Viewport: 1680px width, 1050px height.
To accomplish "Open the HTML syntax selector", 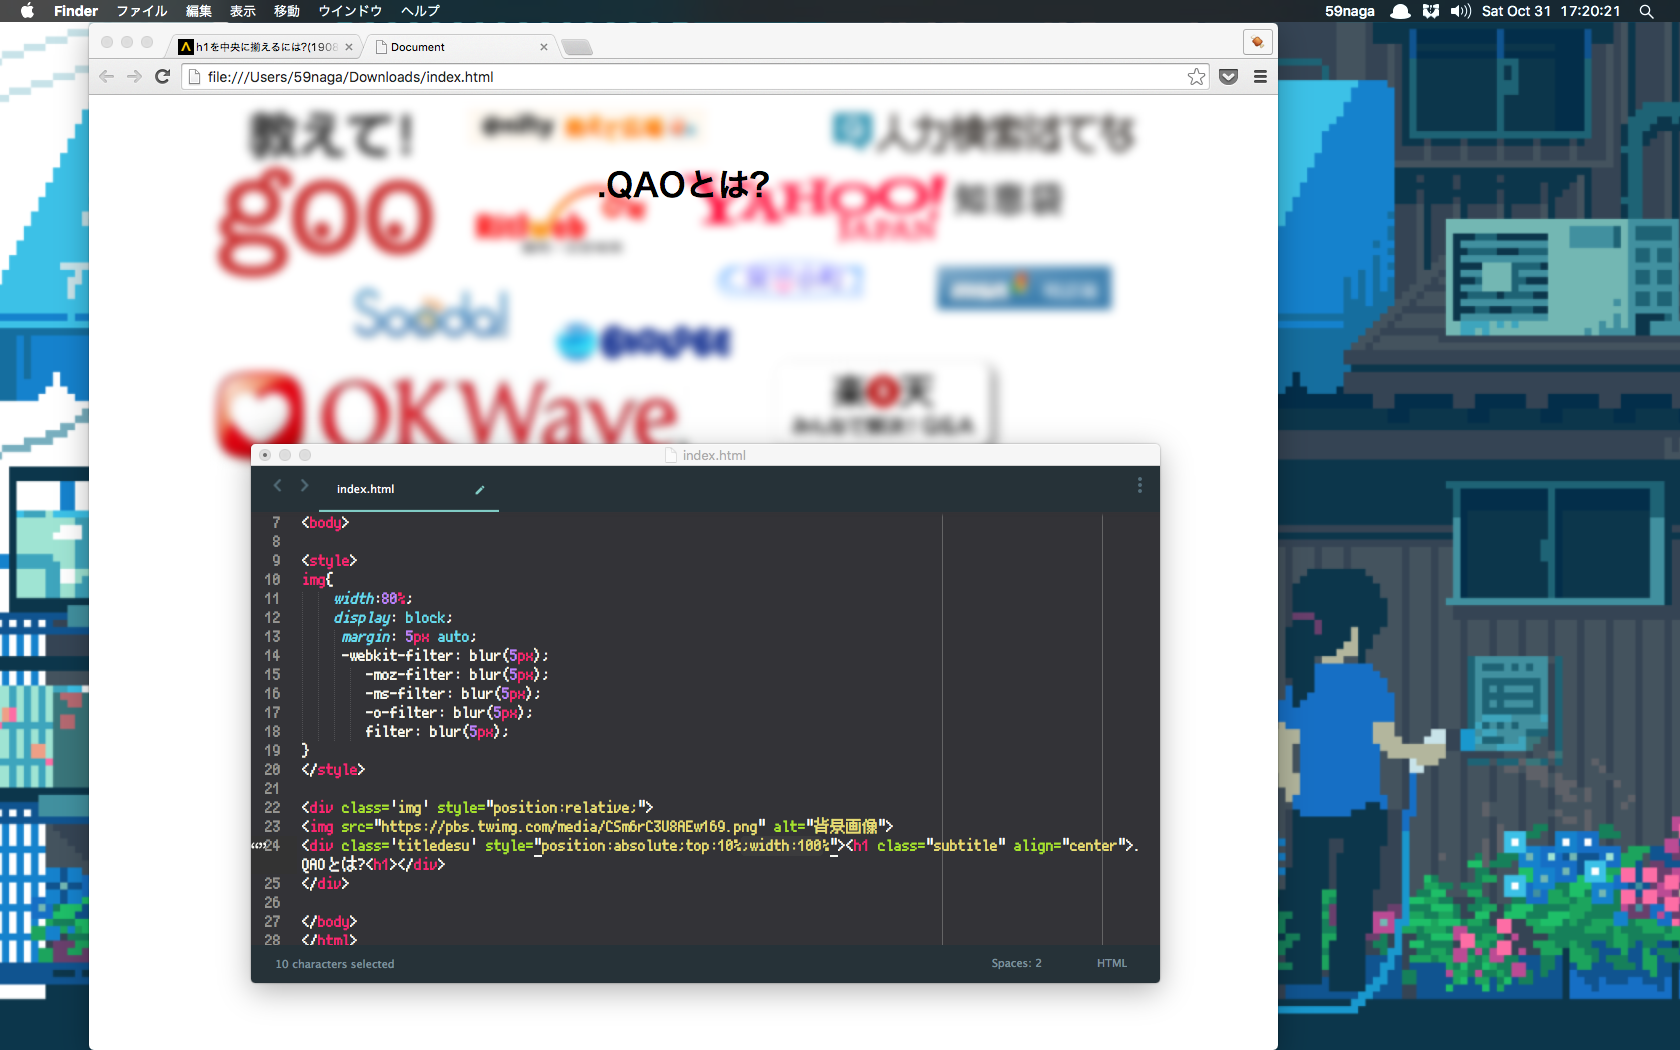I will [x=1111, y=963].
